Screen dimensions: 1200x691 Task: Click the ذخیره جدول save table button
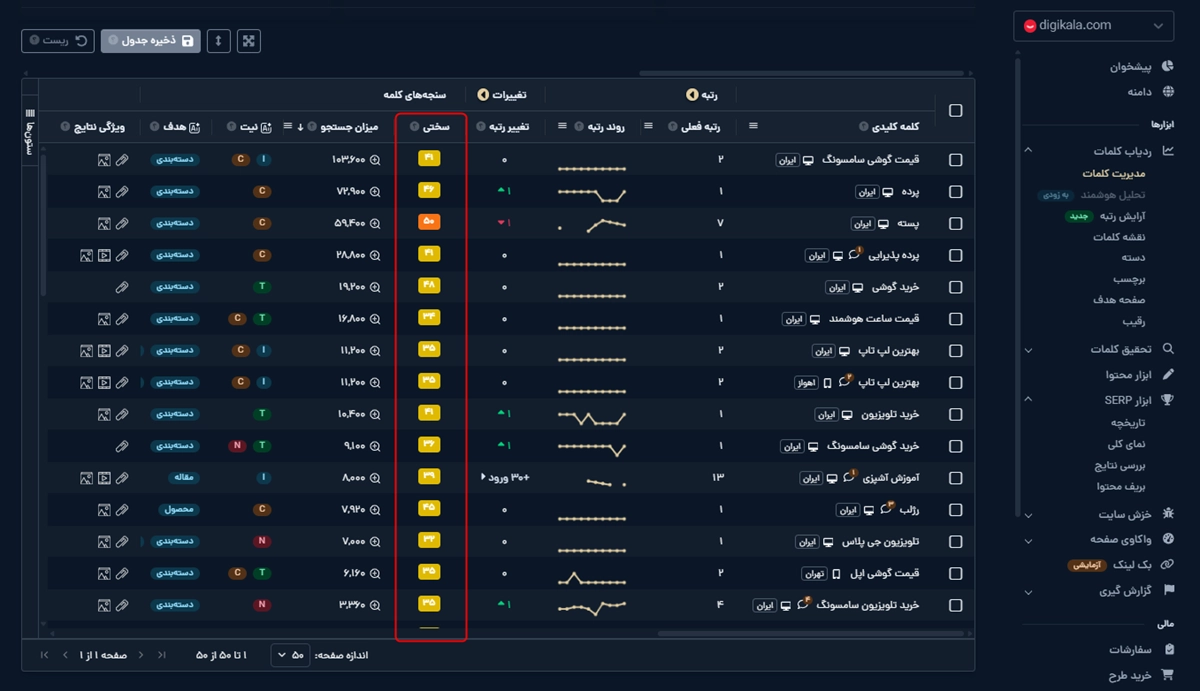[x=151, y=41]
